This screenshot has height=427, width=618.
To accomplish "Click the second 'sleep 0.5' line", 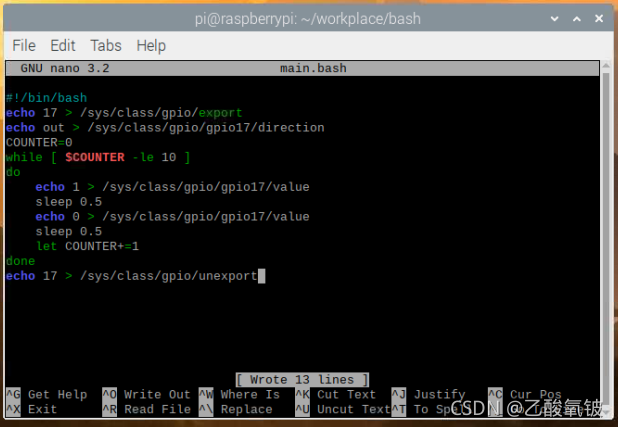I will (69, 231).
